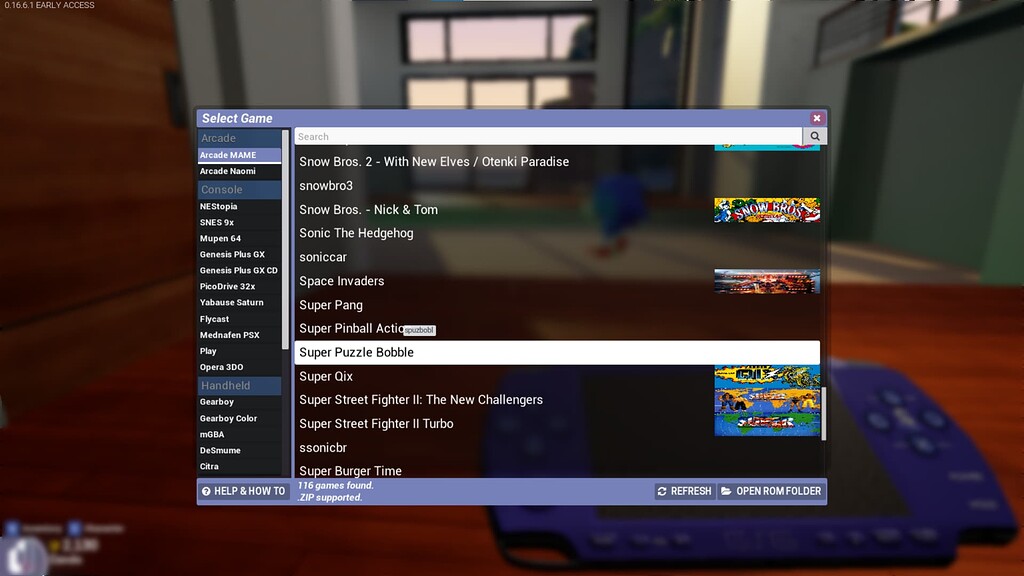This screenshot has height=576, width=1024.
Task: Pick Mednafen PSX from the sidebar
Action: point(230,335)
